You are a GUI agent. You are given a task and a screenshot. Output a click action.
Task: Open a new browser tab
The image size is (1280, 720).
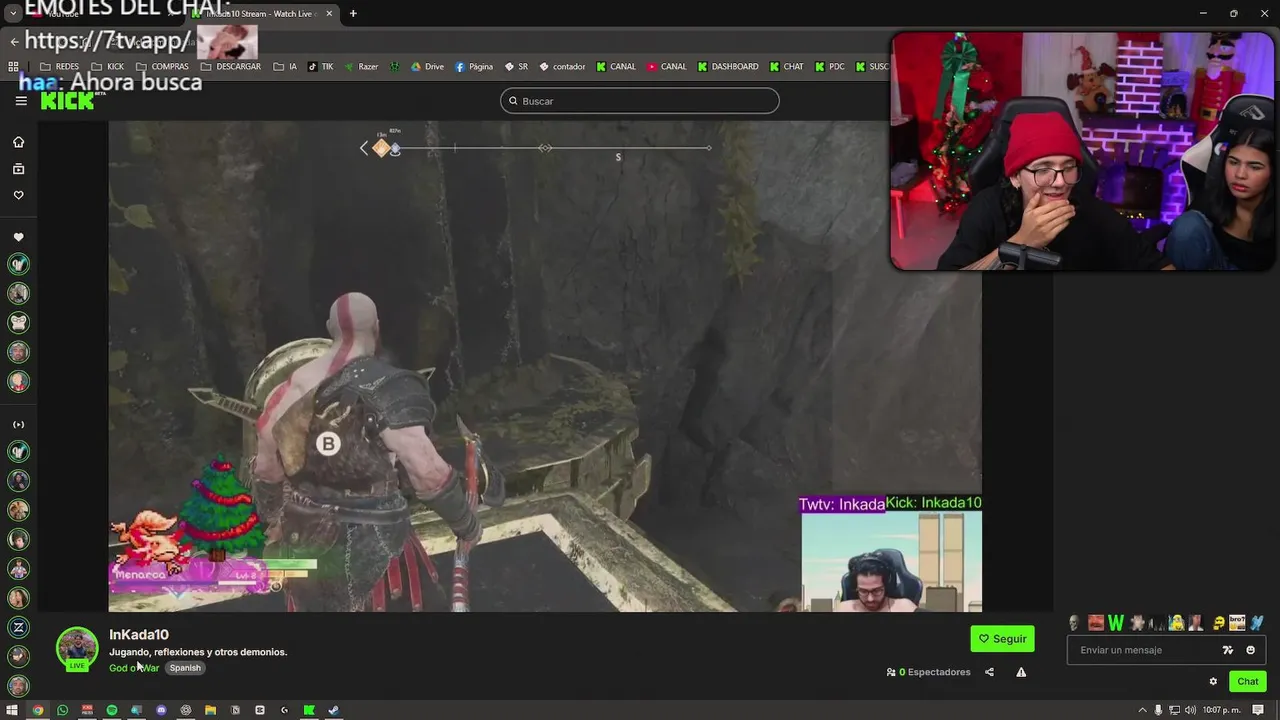[353, 14]
